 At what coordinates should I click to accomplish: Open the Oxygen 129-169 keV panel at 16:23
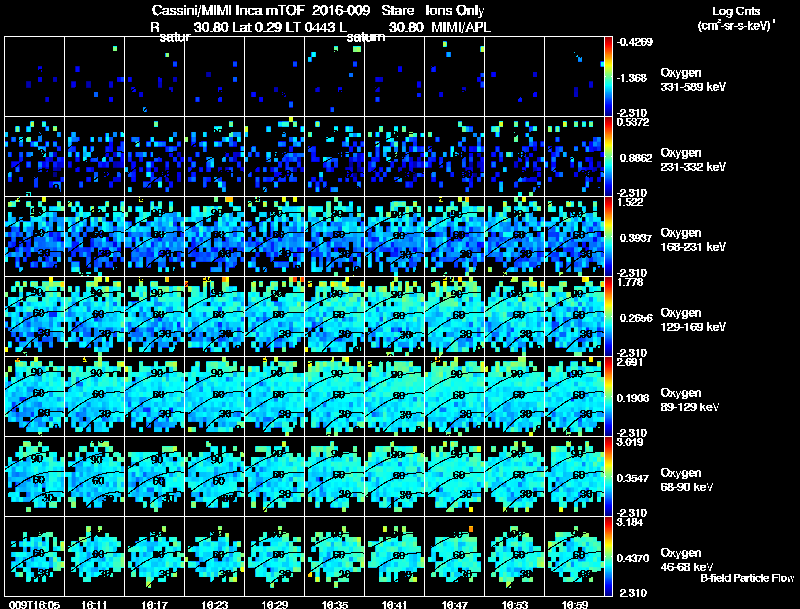[x=214, y=316]
